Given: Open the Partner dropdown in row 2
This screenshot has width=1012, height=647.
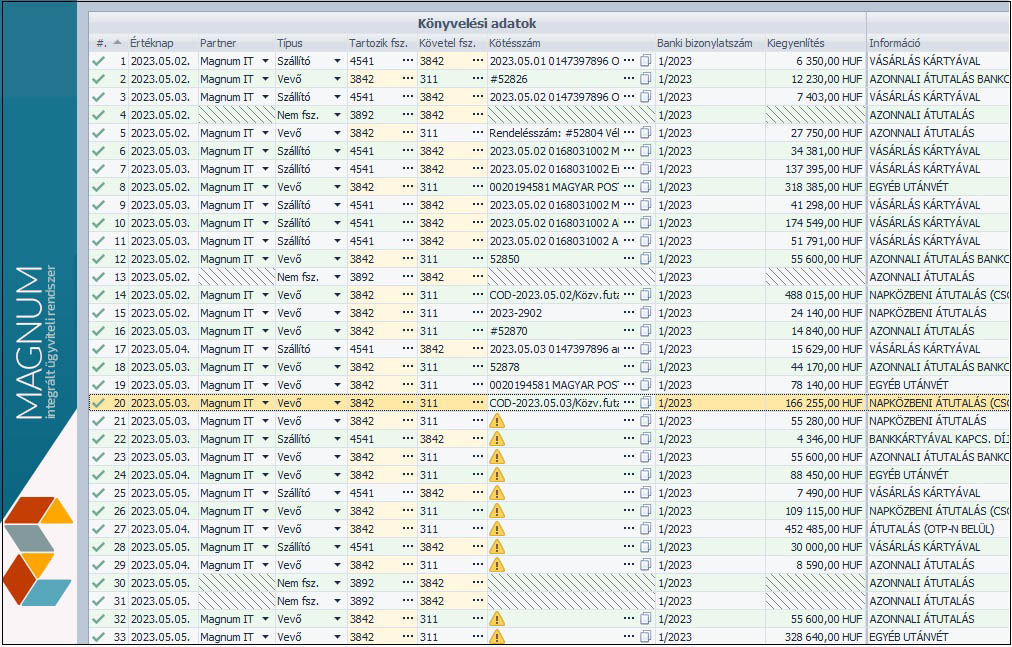Looking at the screenshot, I should pos(266,79).
